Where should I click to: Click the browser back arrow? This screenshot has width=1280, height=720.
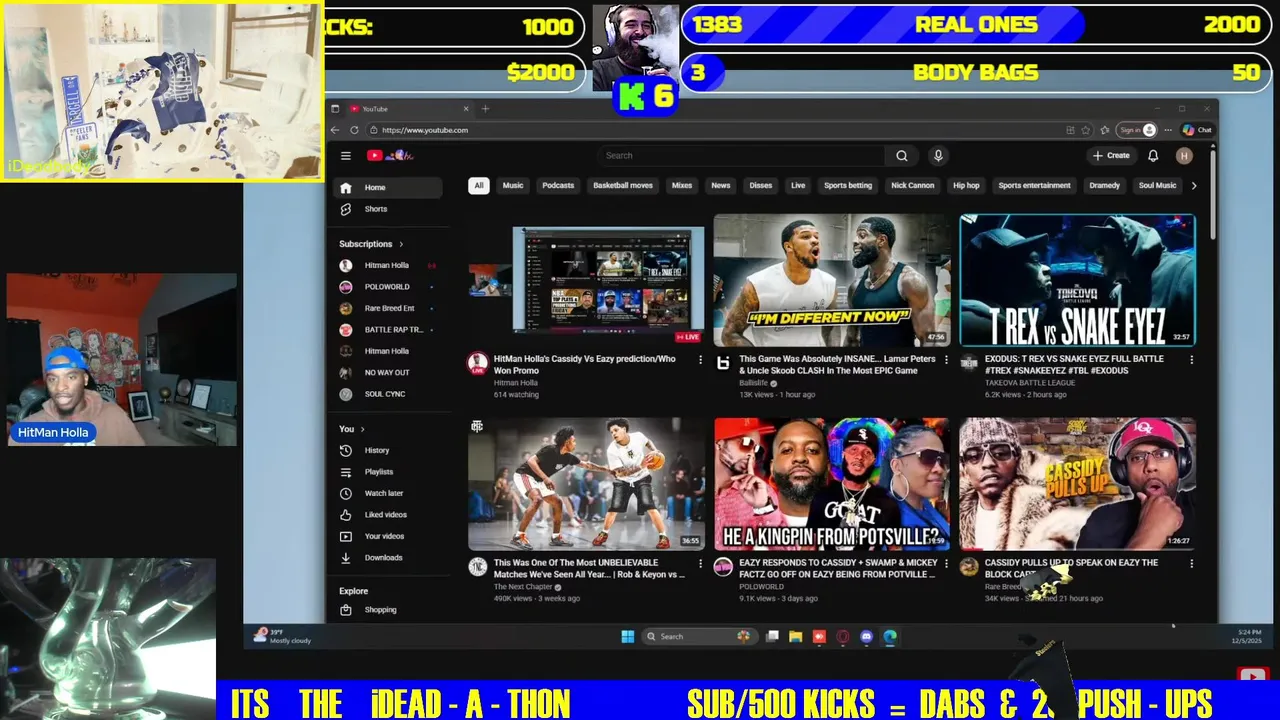coord(335,130)
